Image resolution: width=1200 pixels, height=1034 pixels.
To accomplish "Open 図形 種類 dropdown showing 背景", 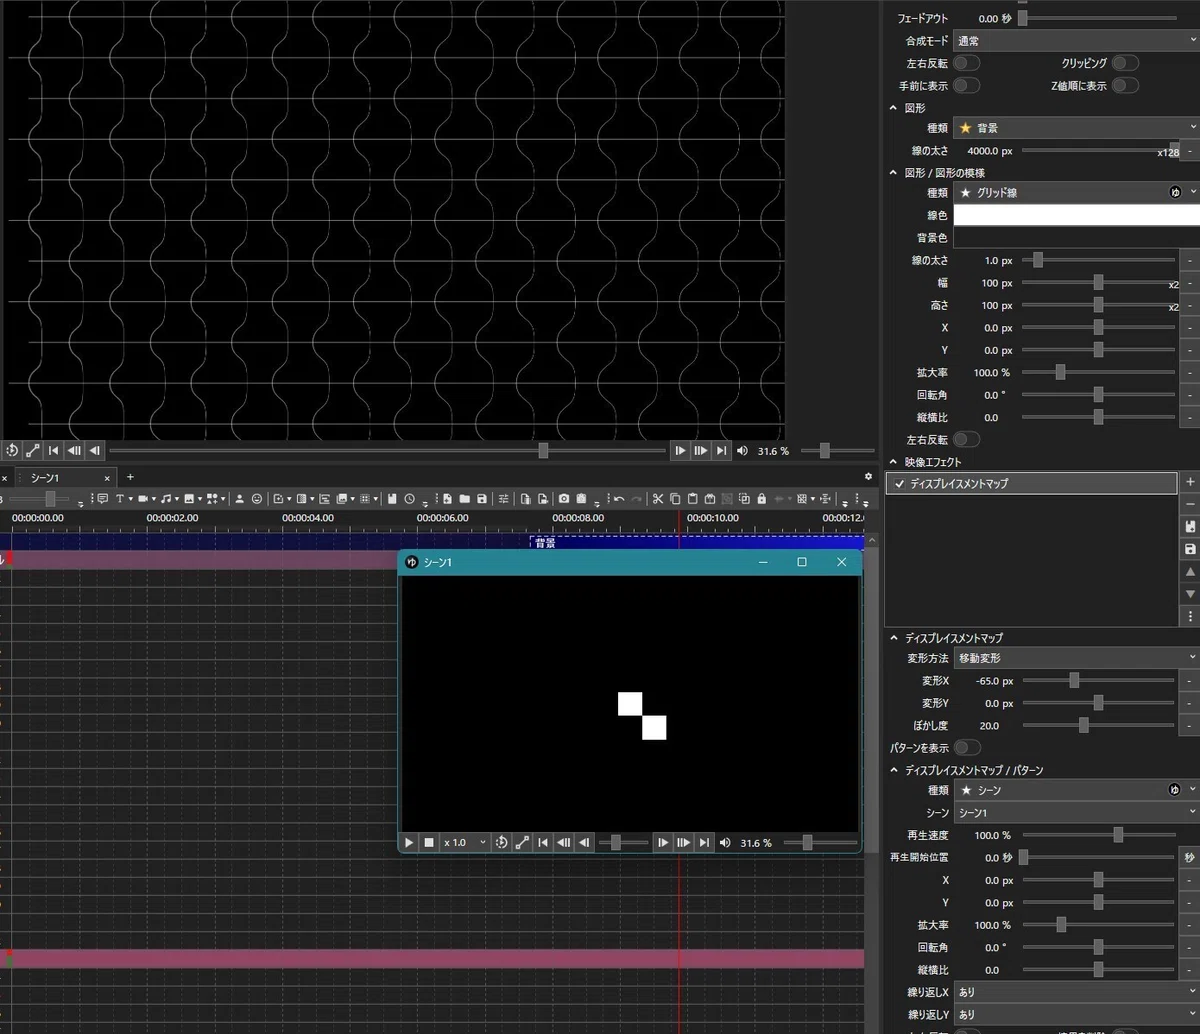I will pos(1076,128).
